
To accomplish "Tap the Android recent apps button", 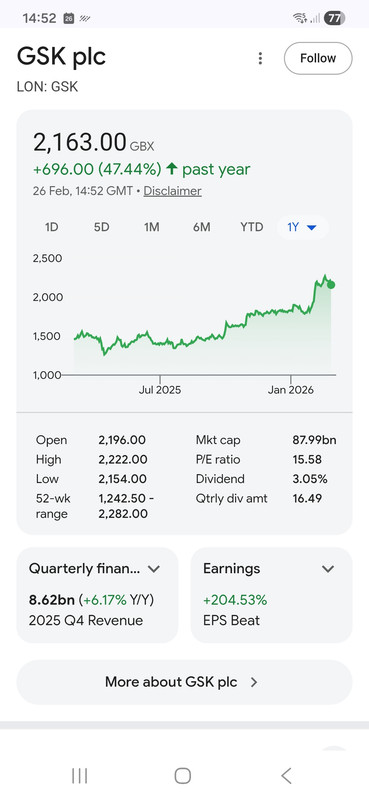I will tap(80, 776).
